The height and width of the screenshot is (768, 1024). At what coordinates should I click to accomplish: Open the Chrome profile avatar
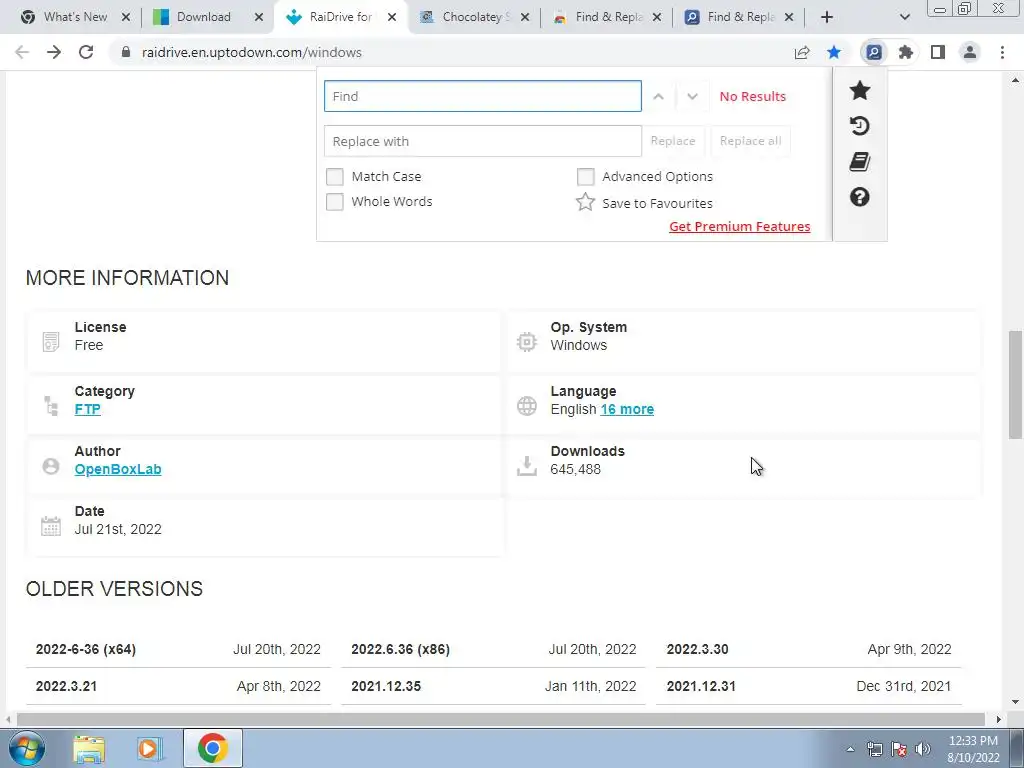(970, 52)
